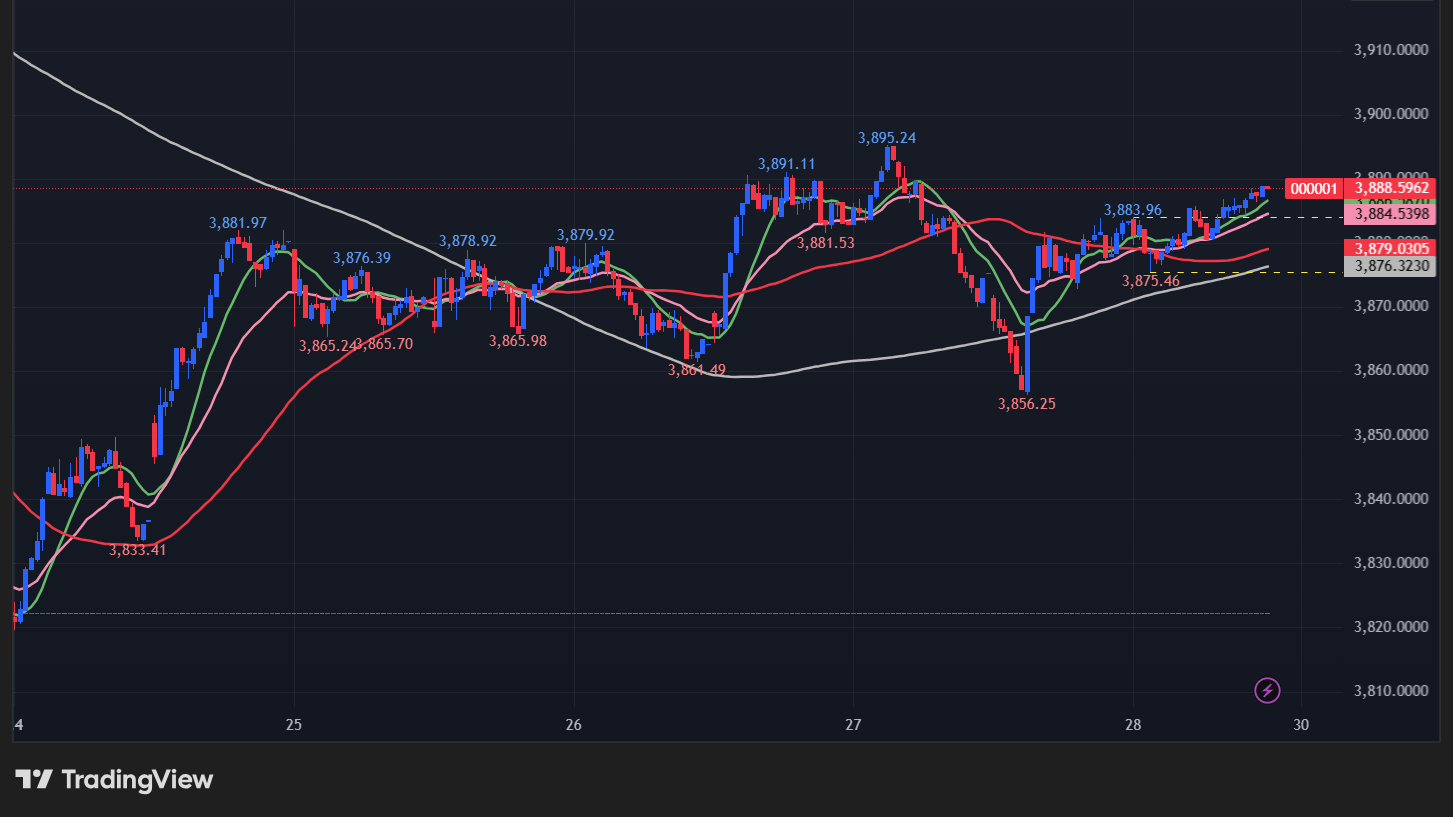
Task: Select date 25 on time axis
Action: tap(294, 724)
